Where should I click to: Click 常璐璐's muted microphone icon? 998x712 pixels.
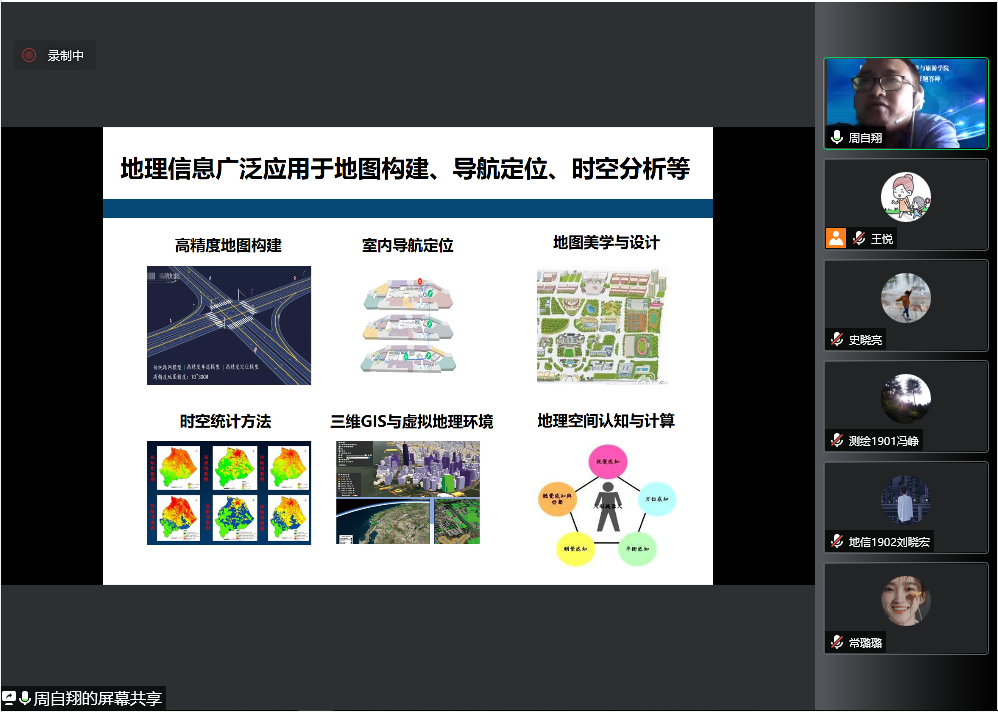837,642
